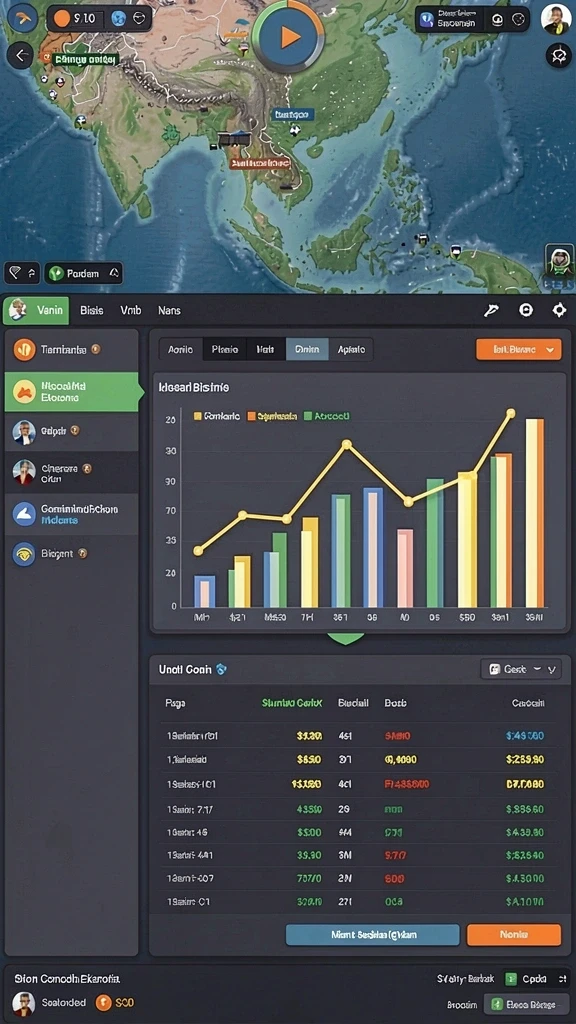576x1024 pixels.
Task: Click the orange Nonie button
Action: click(513, 935)
